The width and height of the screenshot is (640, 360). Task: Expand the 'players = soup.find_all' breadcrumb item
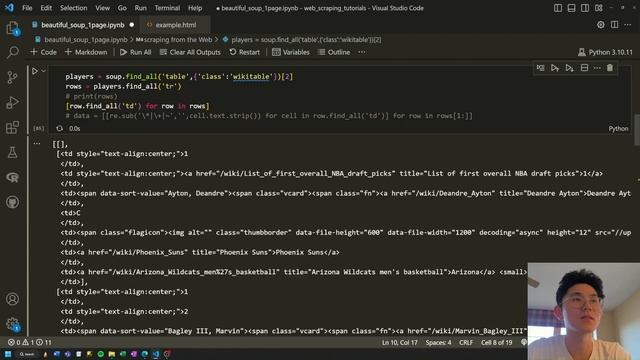point(302,40)
